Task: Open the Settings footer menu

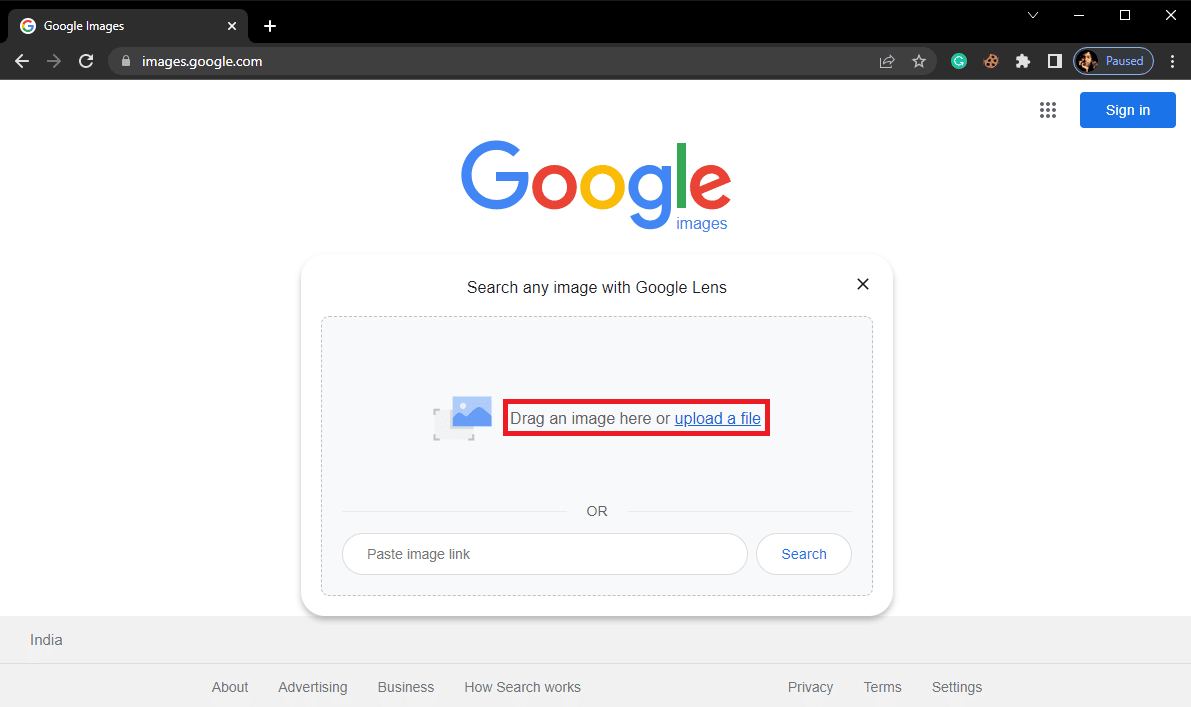Action: point(957,687)
